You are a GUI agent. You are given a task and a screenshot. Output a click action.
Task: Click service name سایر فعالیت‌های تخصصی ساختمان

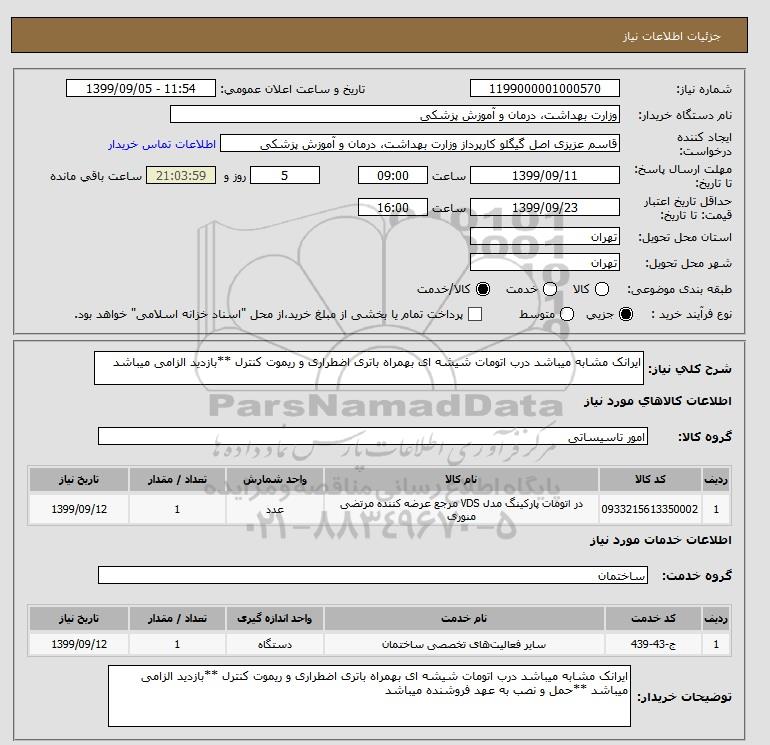pyautogui.click(x=464, y=644)
